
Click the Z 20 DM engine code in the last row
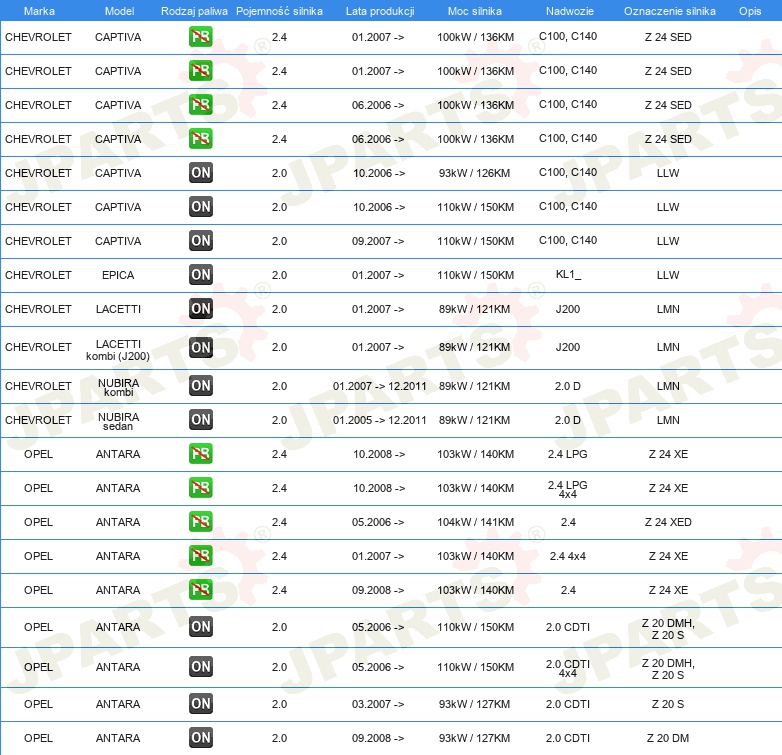click(x=668, y=738)
